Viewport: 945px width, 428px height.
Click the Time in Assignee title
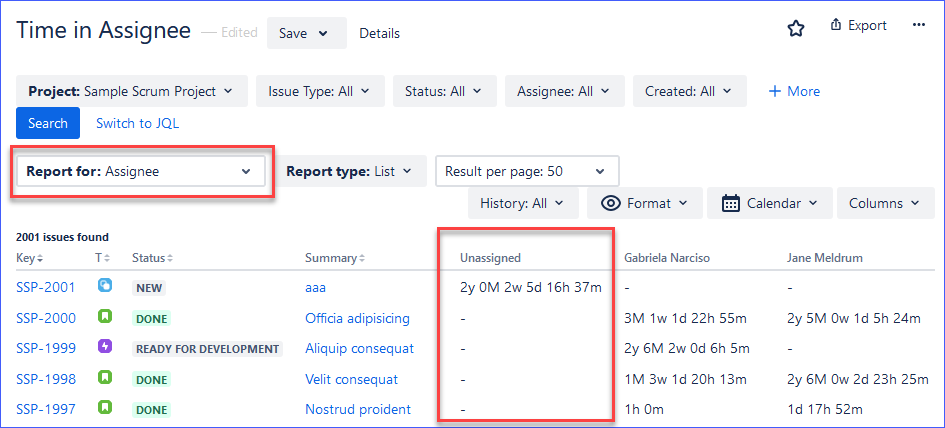click(x=103, y=30)
